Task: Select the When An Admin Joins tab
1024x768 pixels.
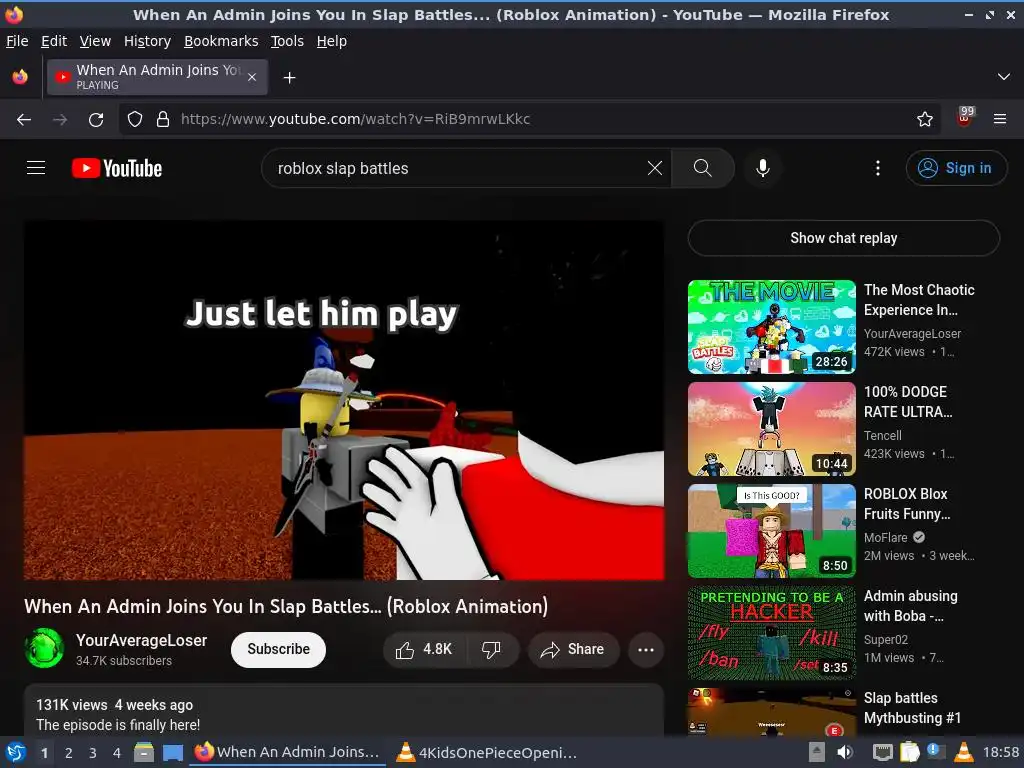Action: (157, 77)
